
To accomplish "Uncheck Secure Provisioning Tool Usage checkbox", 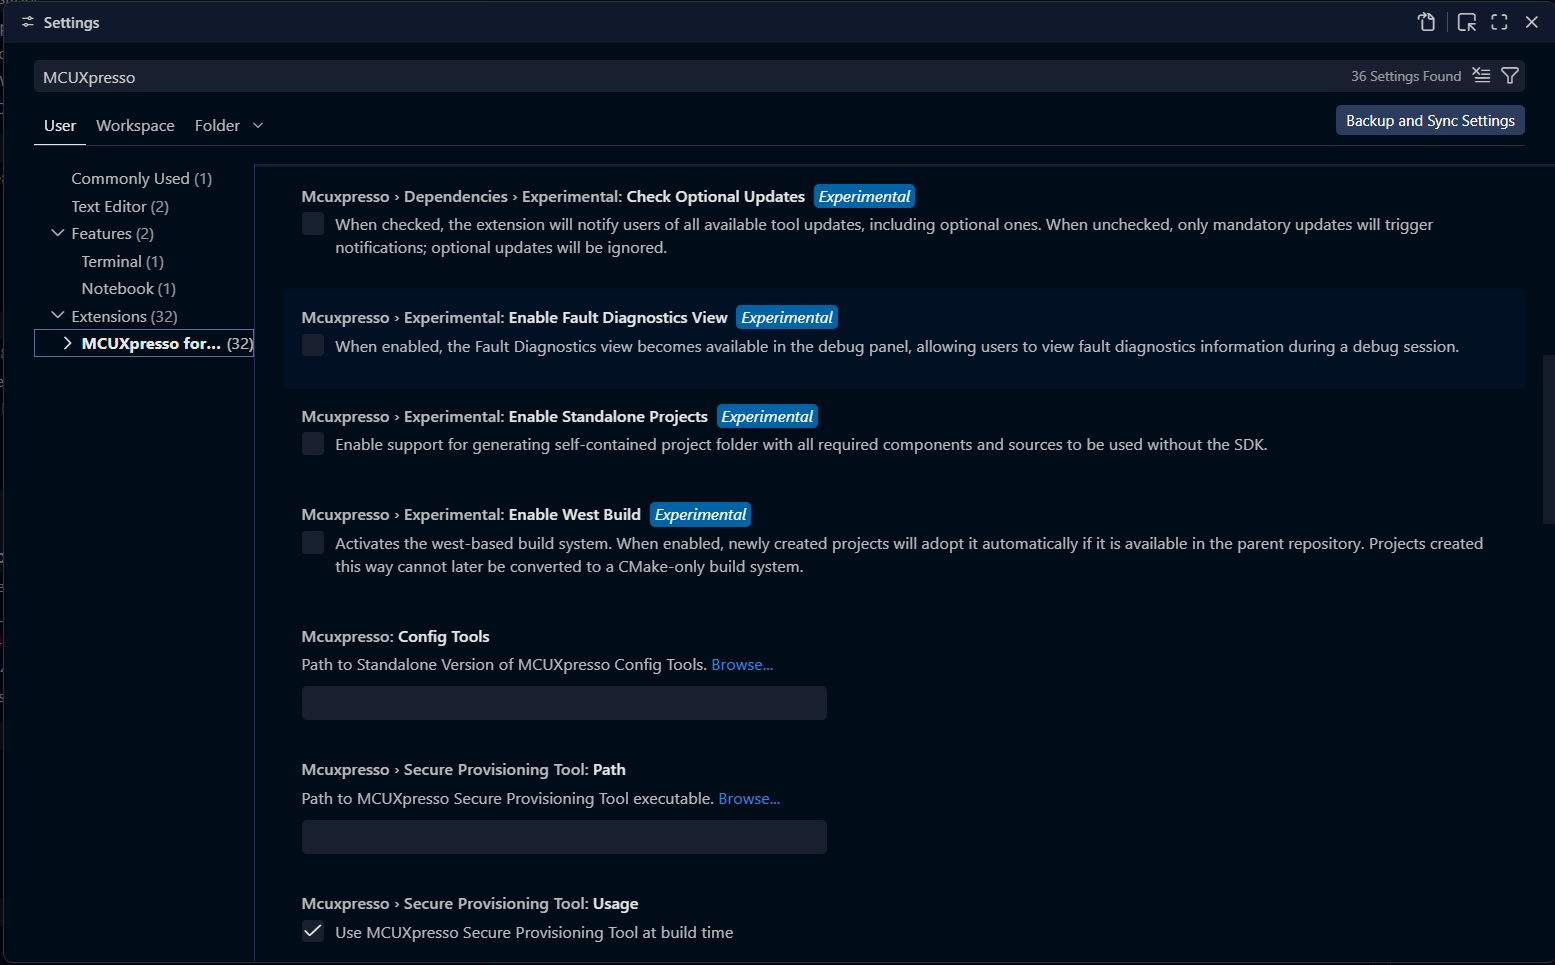I will coord(313,932).
